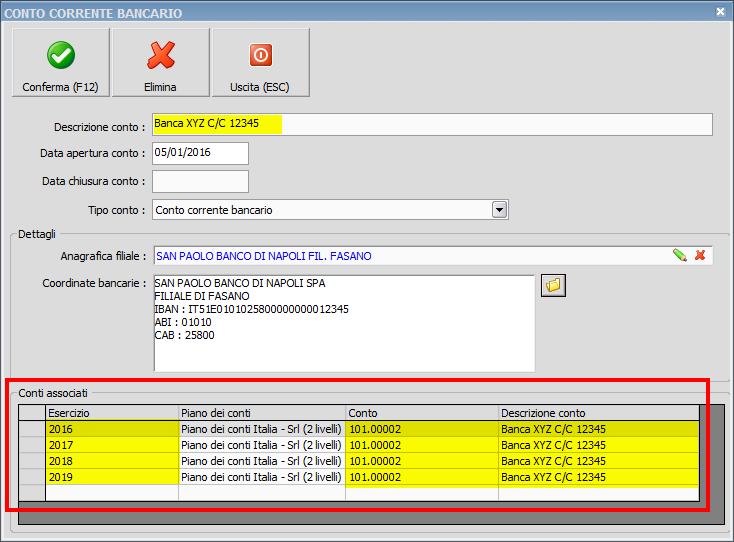
Task: Click the Descrizione conto table column header
Action: [597, 413]
